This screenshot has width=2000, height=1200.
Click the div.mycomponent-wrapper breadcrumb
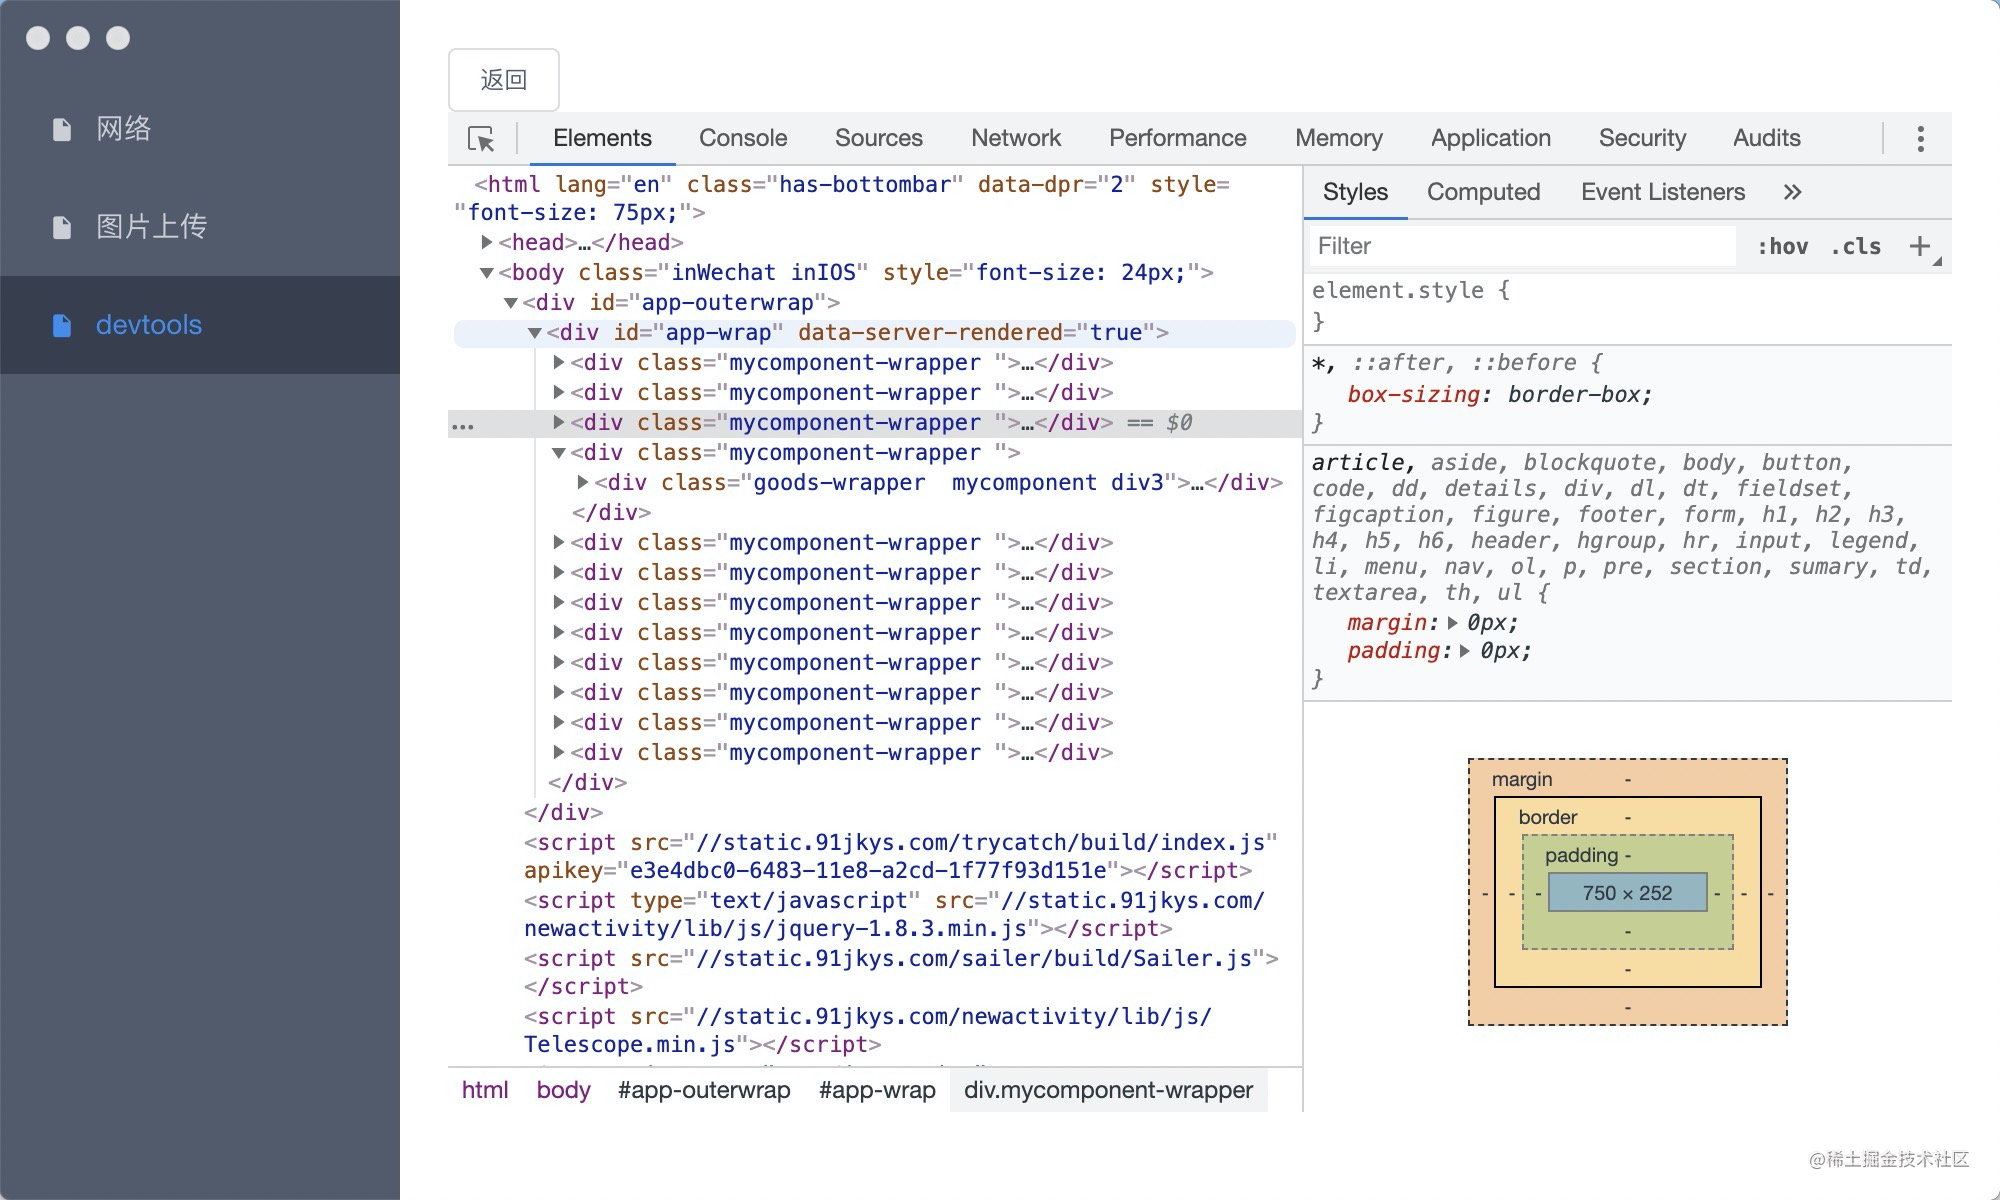[x=1108, y=1090]
